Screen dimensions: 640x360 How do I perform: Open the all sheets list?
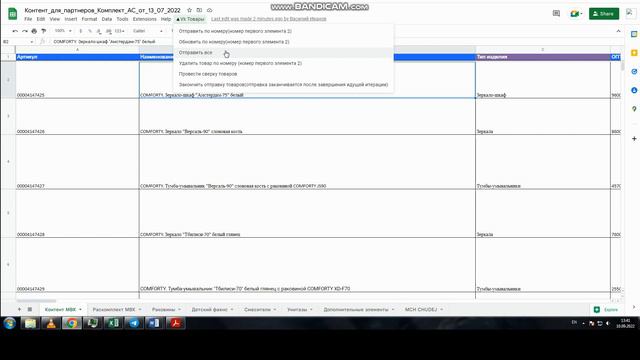click(29, 309)
